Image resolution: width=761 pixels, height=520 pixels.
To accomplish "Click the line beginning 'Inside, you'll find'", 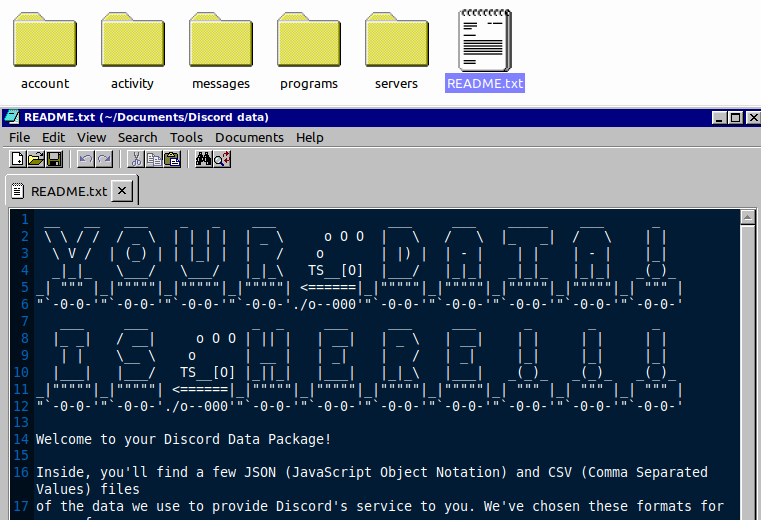I will [x=372, y=472].
